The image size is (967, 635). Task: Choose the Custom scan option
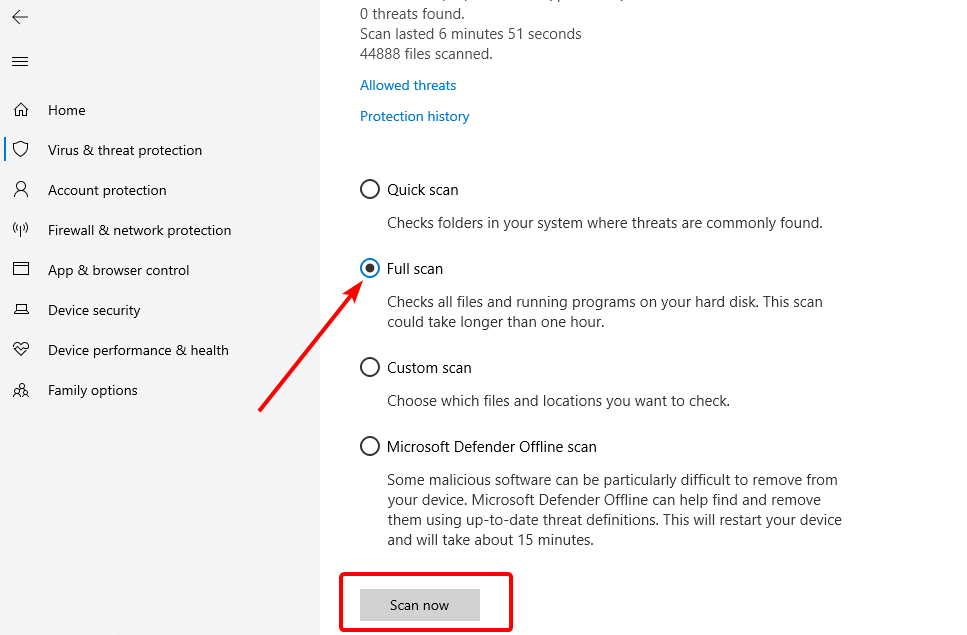point(370,367)
